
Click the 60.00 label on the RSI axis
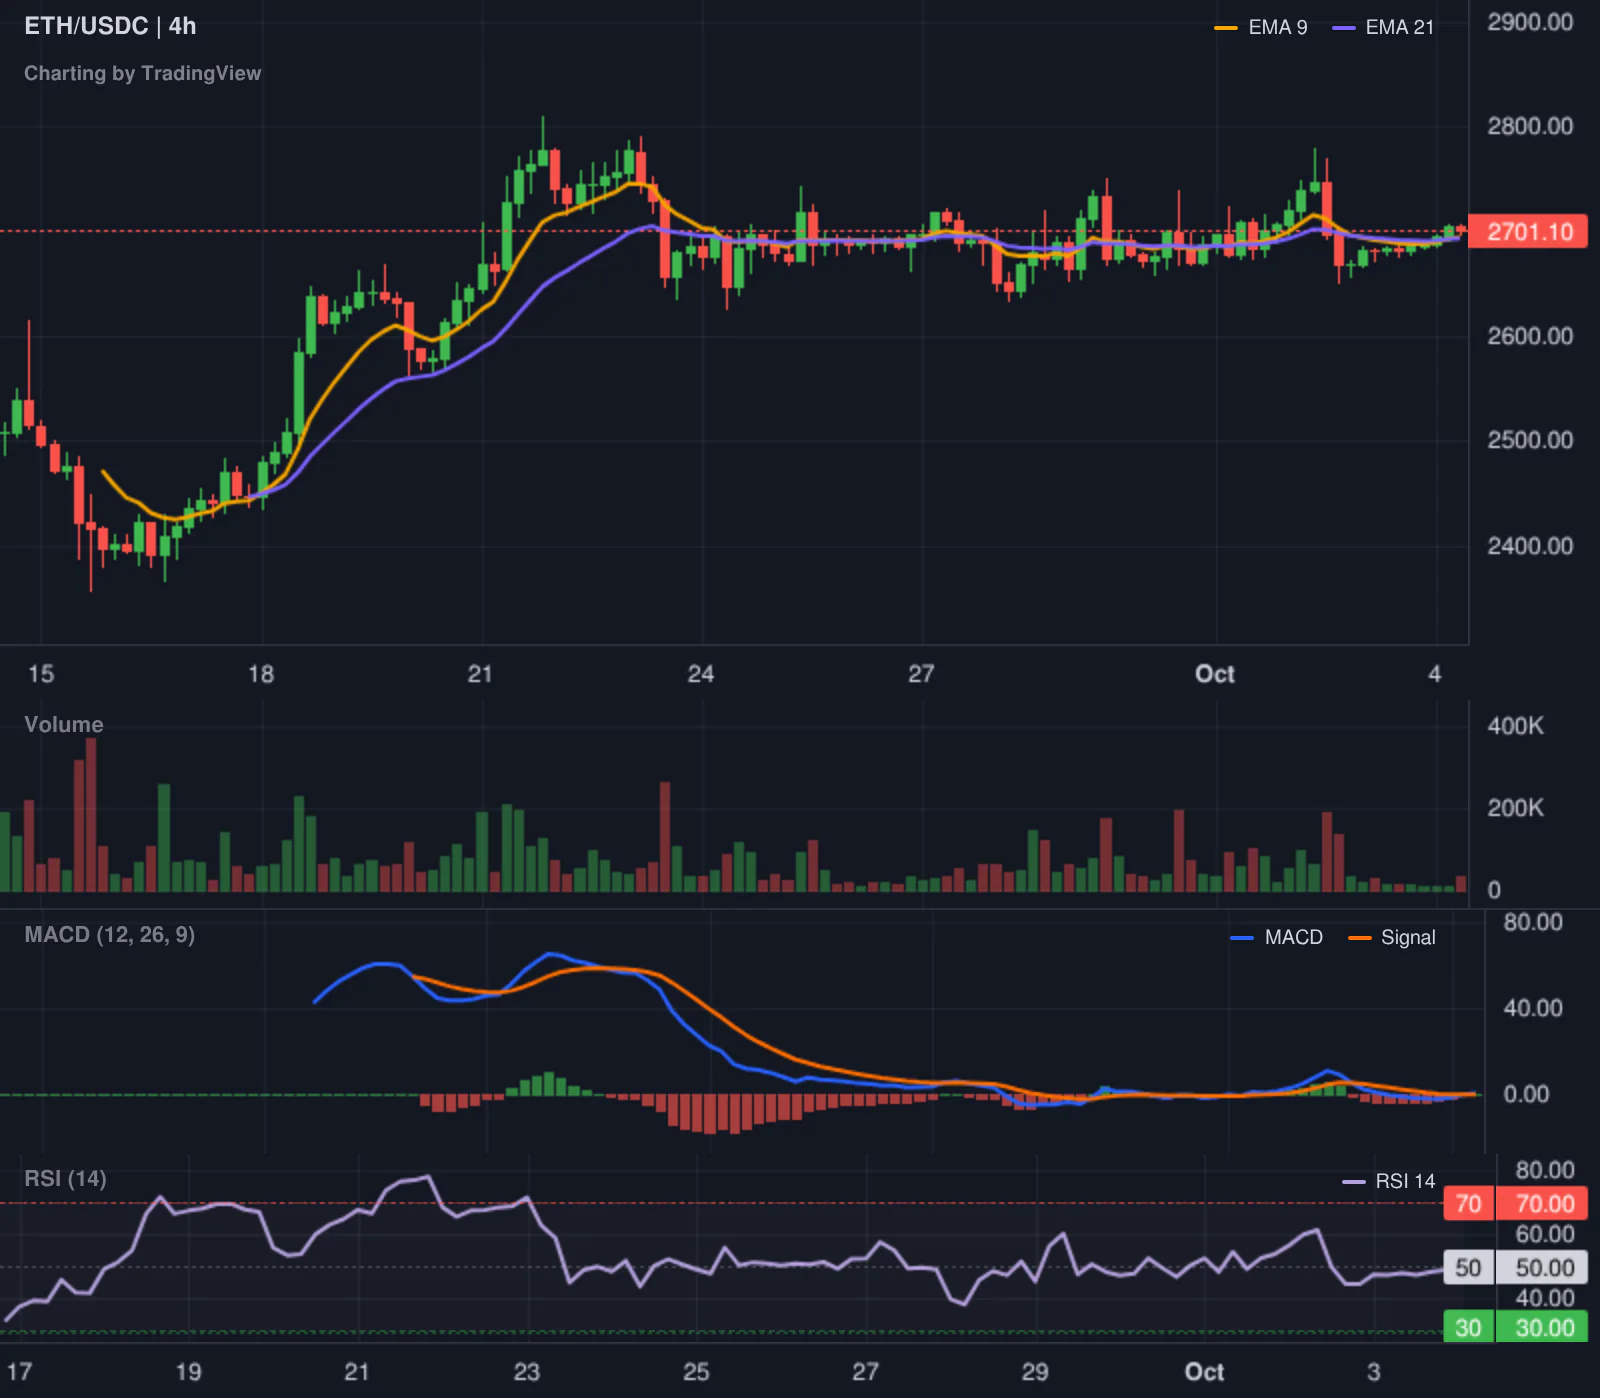click(x=1545, y=1235)
